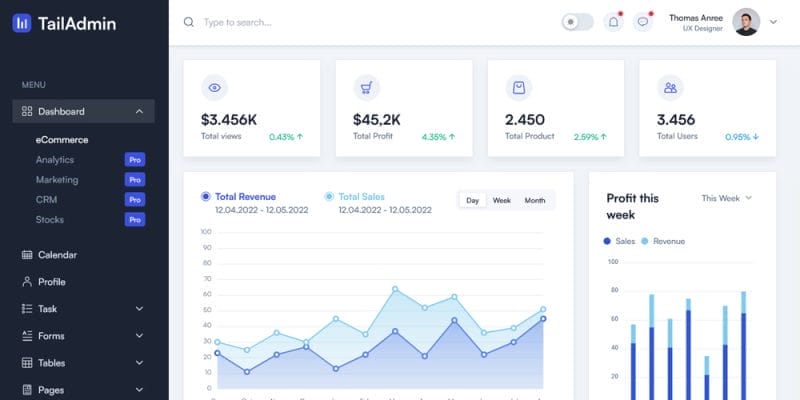
Task: Click the Thomas Anree user name
Action: [x=696, y=18]
